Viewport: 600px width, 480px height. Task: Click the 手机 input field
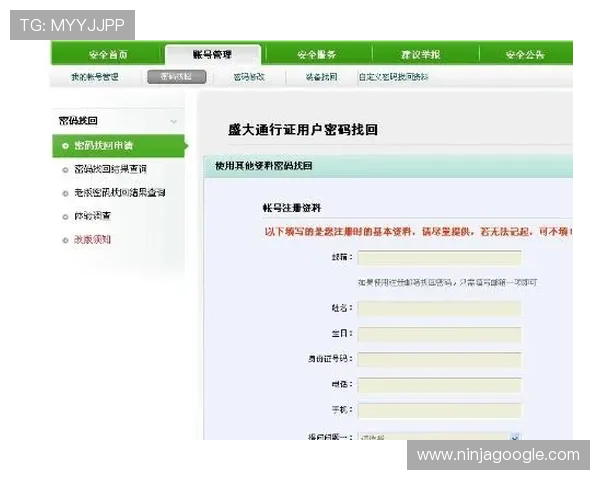coord(440,410)
